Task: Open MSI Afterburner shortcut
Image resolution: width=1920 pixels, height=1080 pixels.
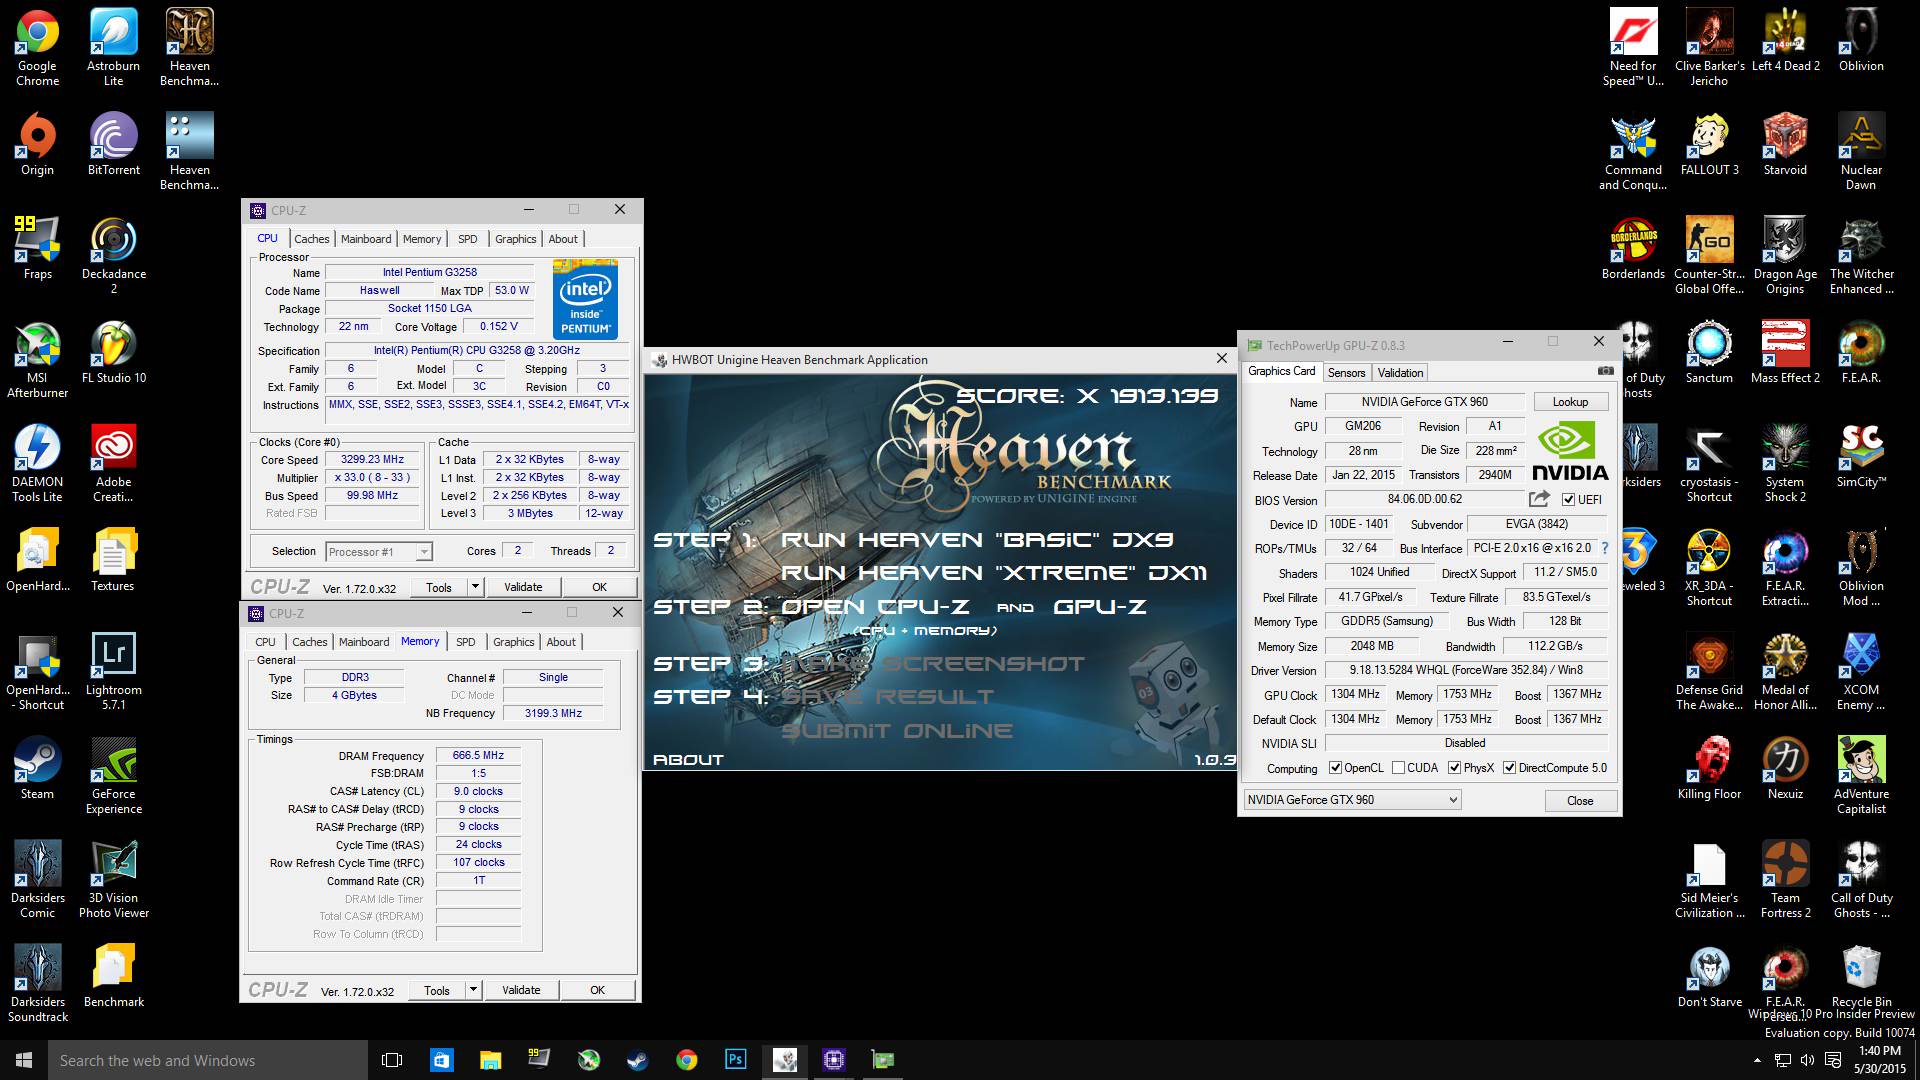Action: tap(38, 359)
